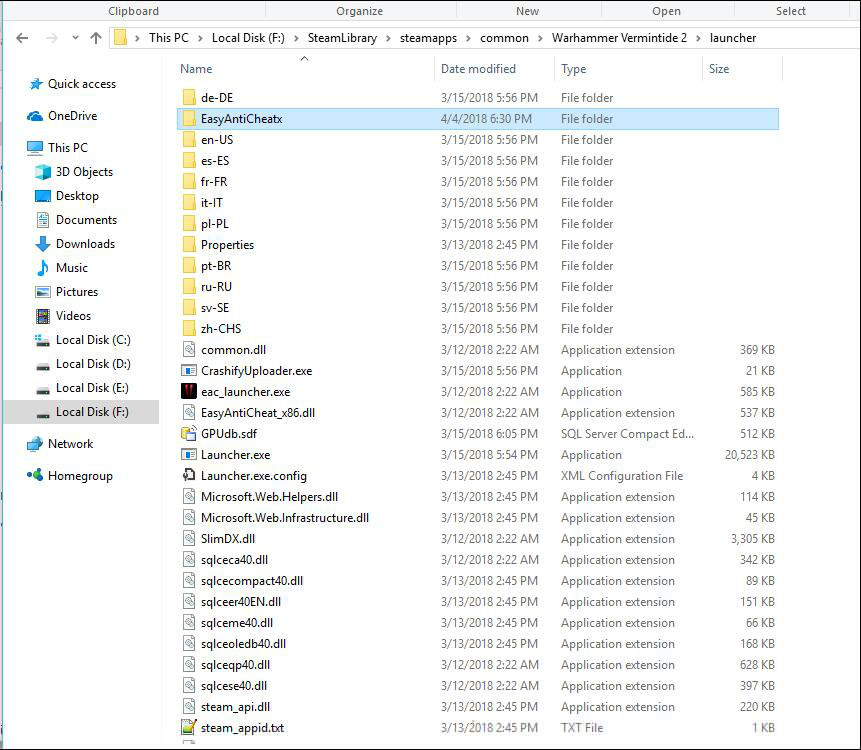Screen dimensions: 861x750
Task: Expand chevron after This PC in address bar
Action: coord(200,38)
